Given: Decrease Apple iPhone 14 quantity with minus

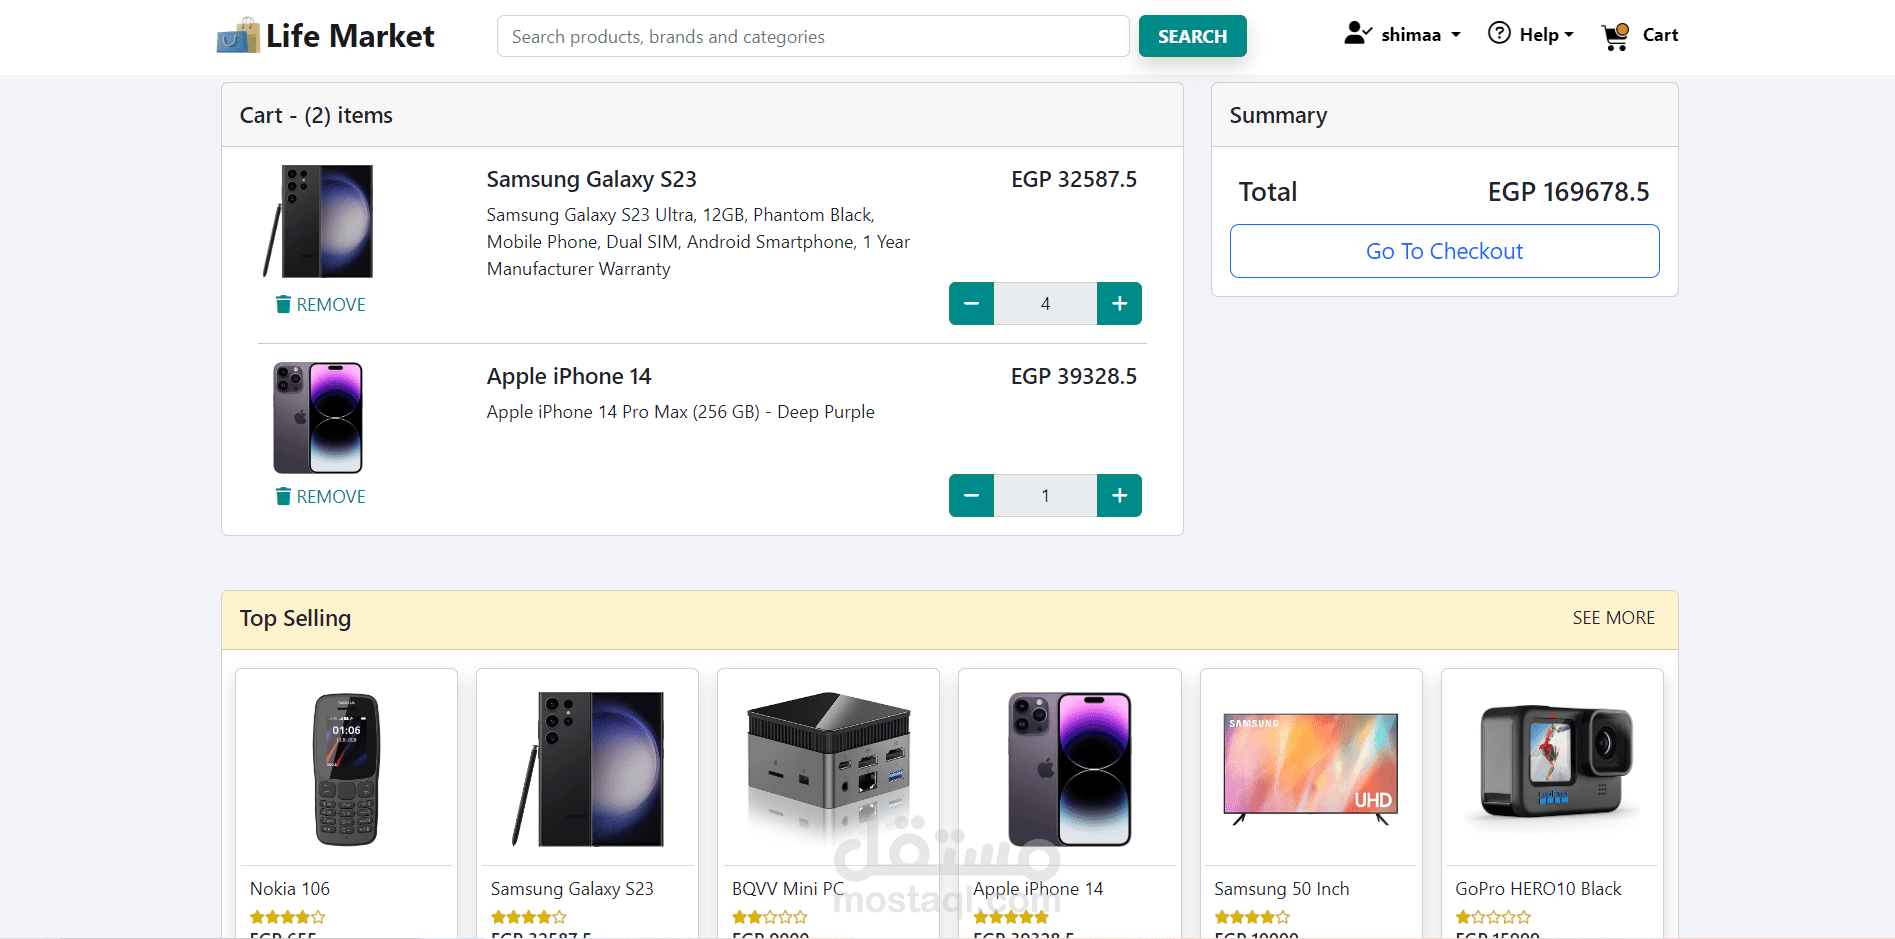Looking at the screenshot, I should (x=971, y=496).
